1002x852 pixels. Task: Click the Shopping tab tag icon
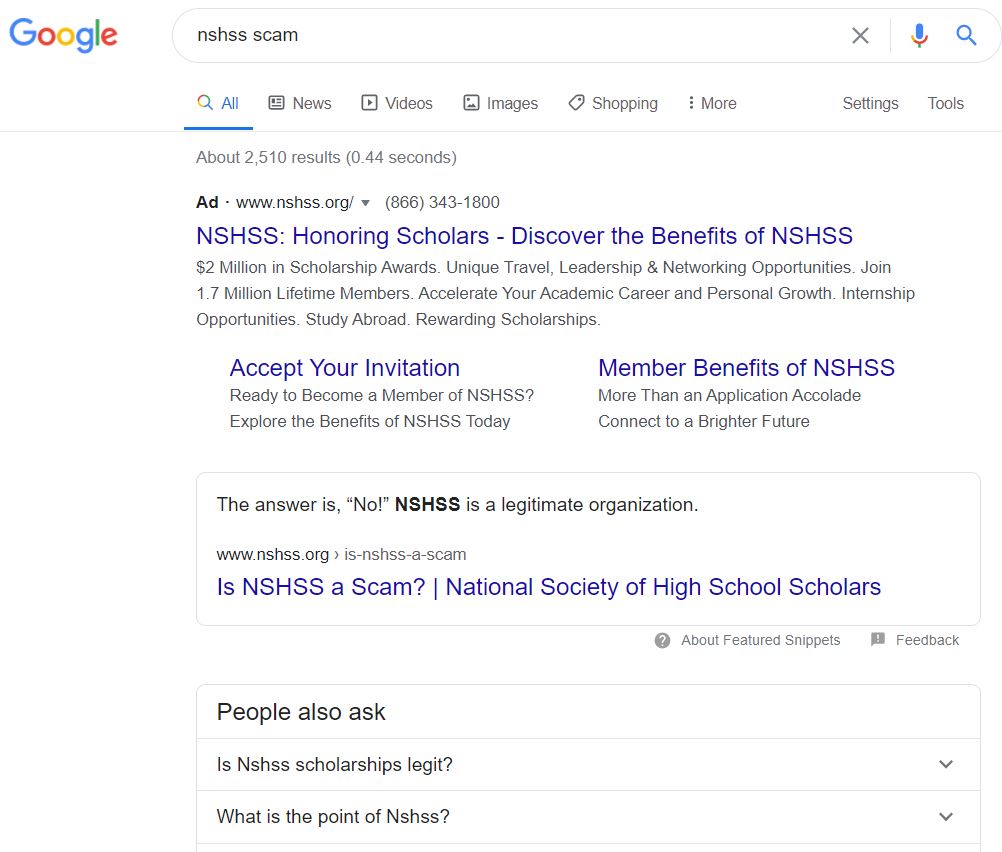576,102
